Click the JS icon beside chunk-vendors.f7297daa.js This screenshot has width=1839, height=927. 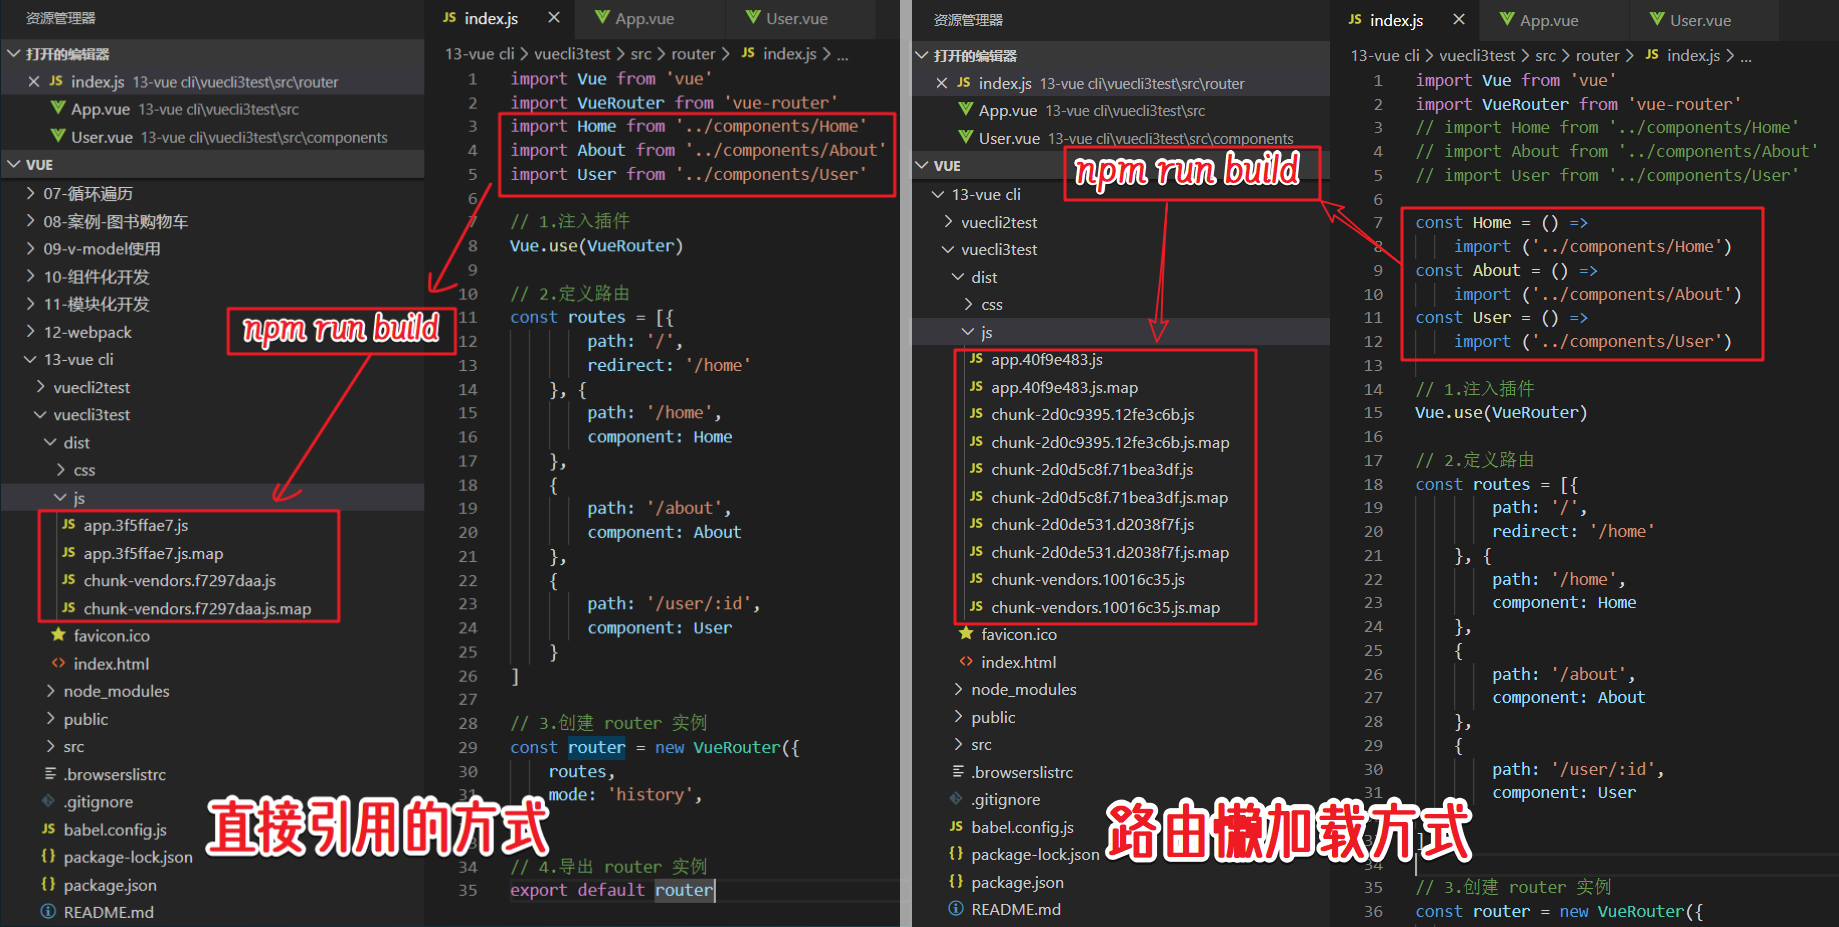coord(69,580)
